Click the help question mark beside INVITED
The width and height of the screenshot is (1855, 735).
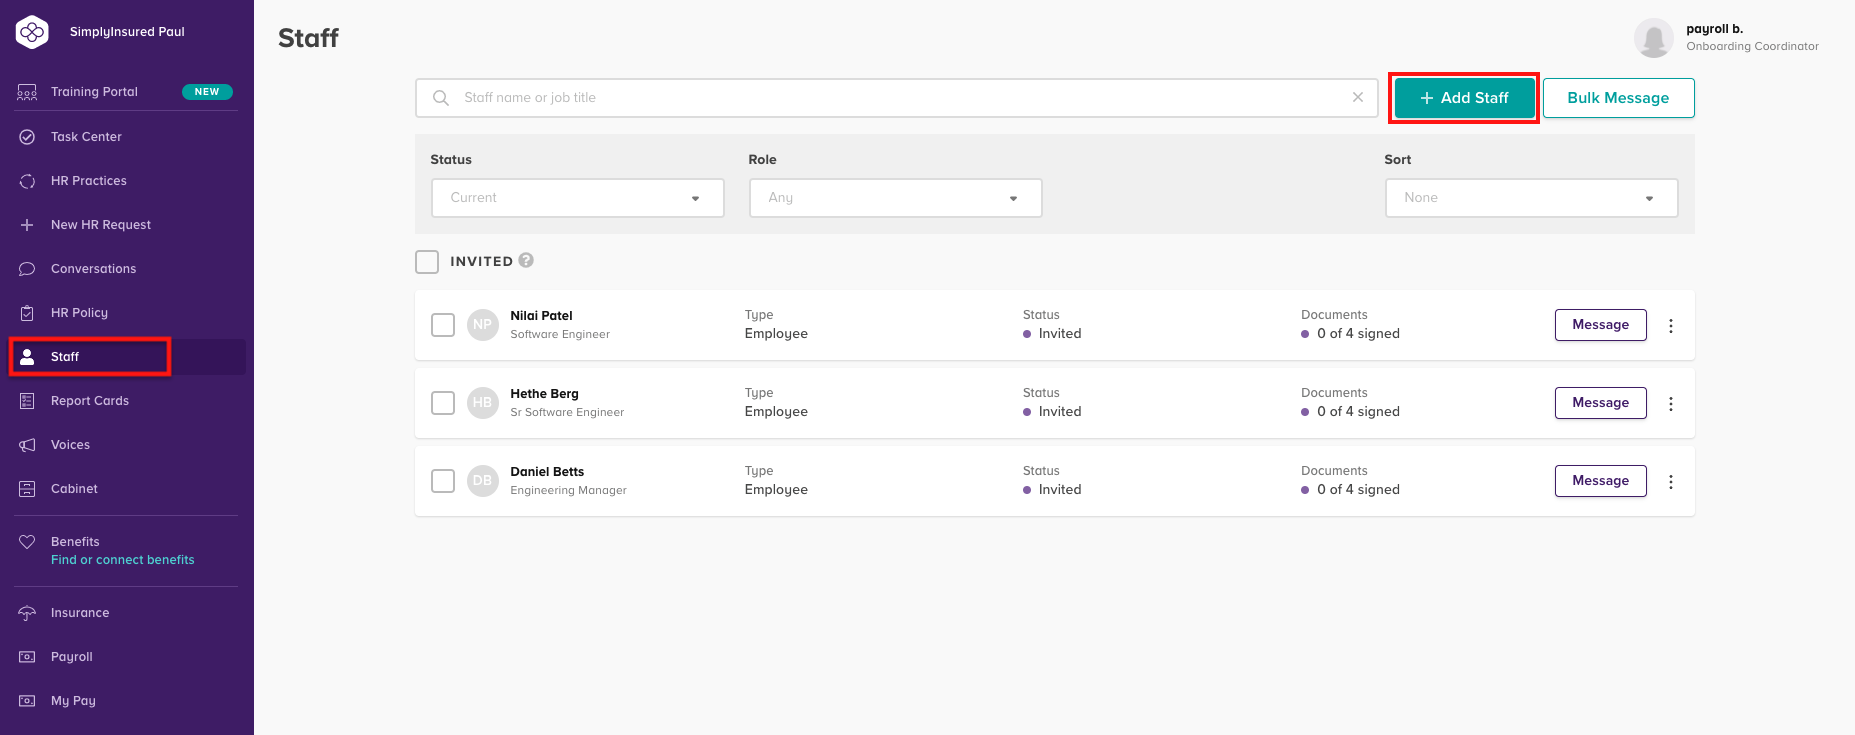(526, 260)
